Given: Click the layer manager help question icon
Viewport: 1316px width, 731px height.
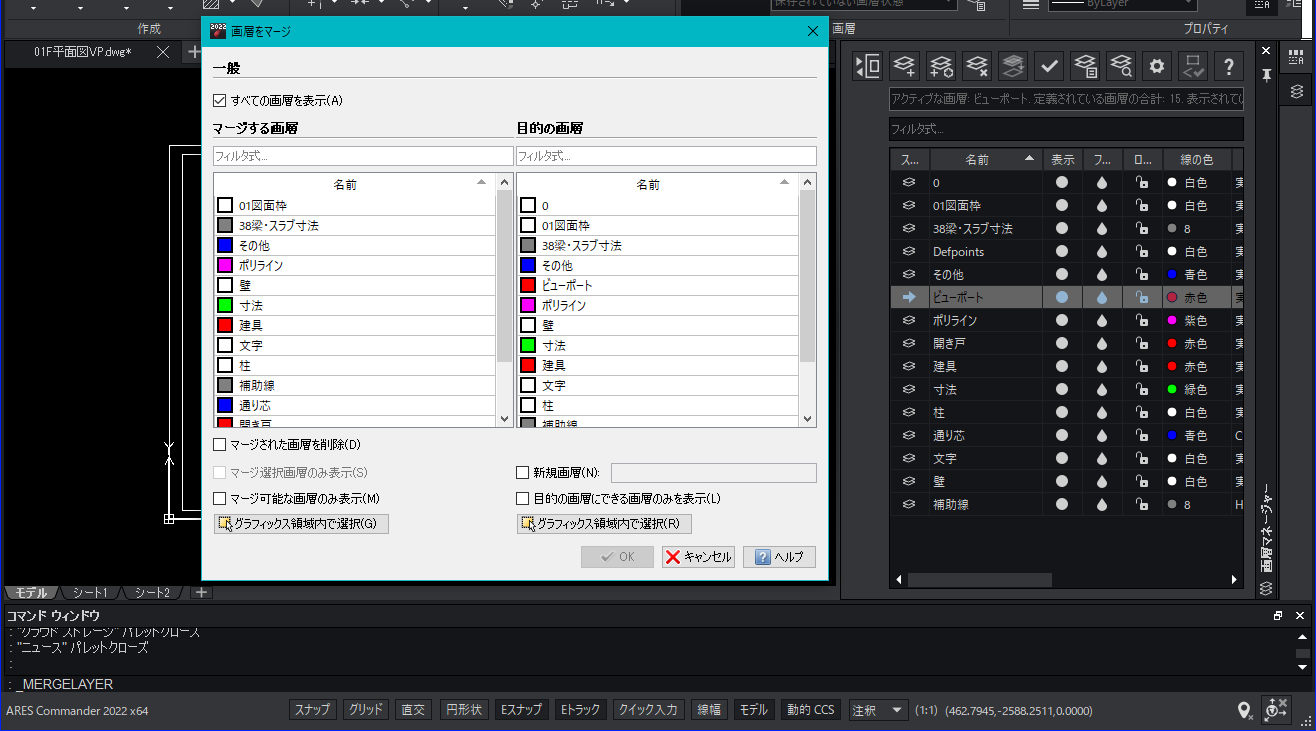Looking at the screenshot, I should (1229, 67).
